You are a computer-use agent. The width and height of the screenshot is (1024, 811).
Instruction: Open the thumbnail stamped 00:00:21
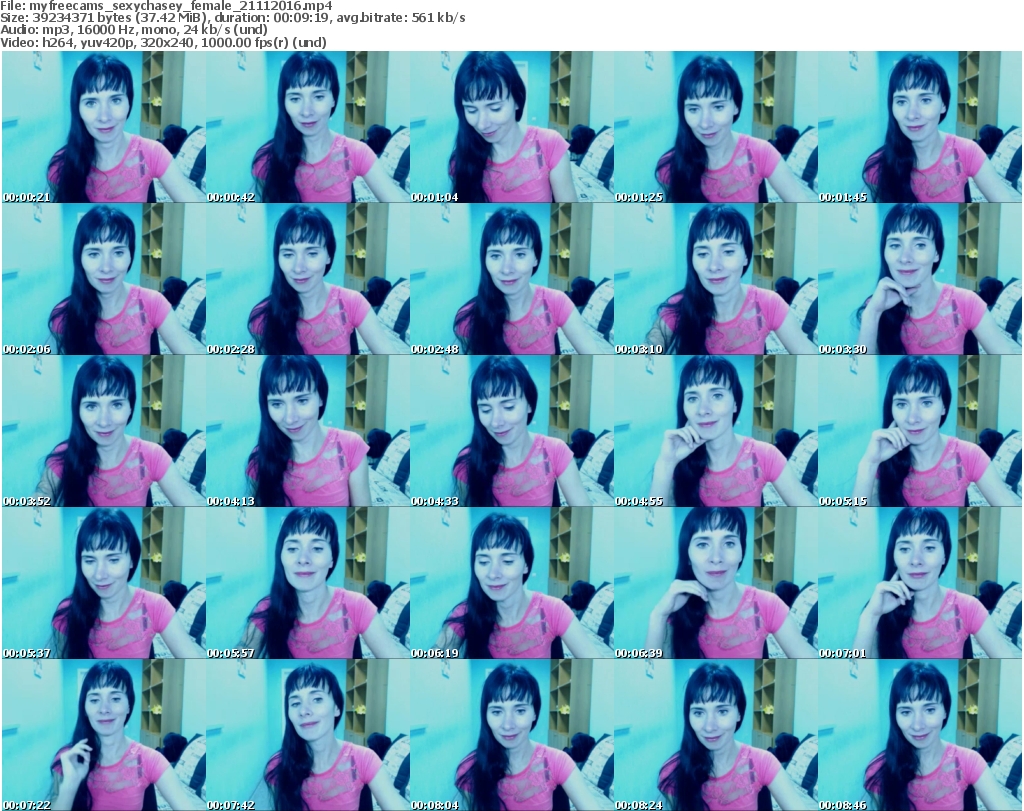click(104, 127)
